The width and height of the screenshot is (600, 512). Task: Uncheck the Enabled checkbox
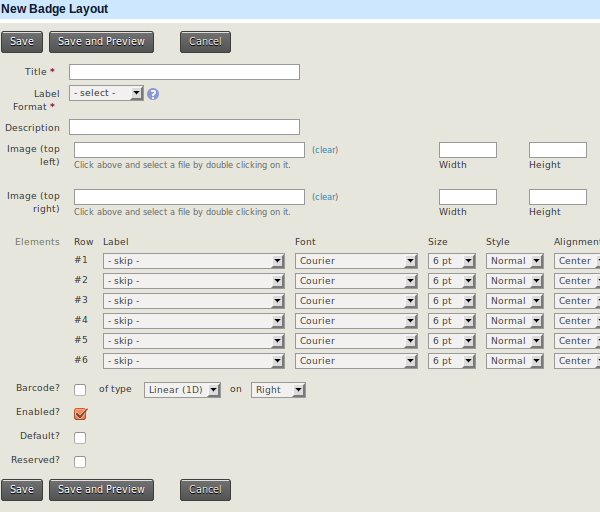(80, 413)
